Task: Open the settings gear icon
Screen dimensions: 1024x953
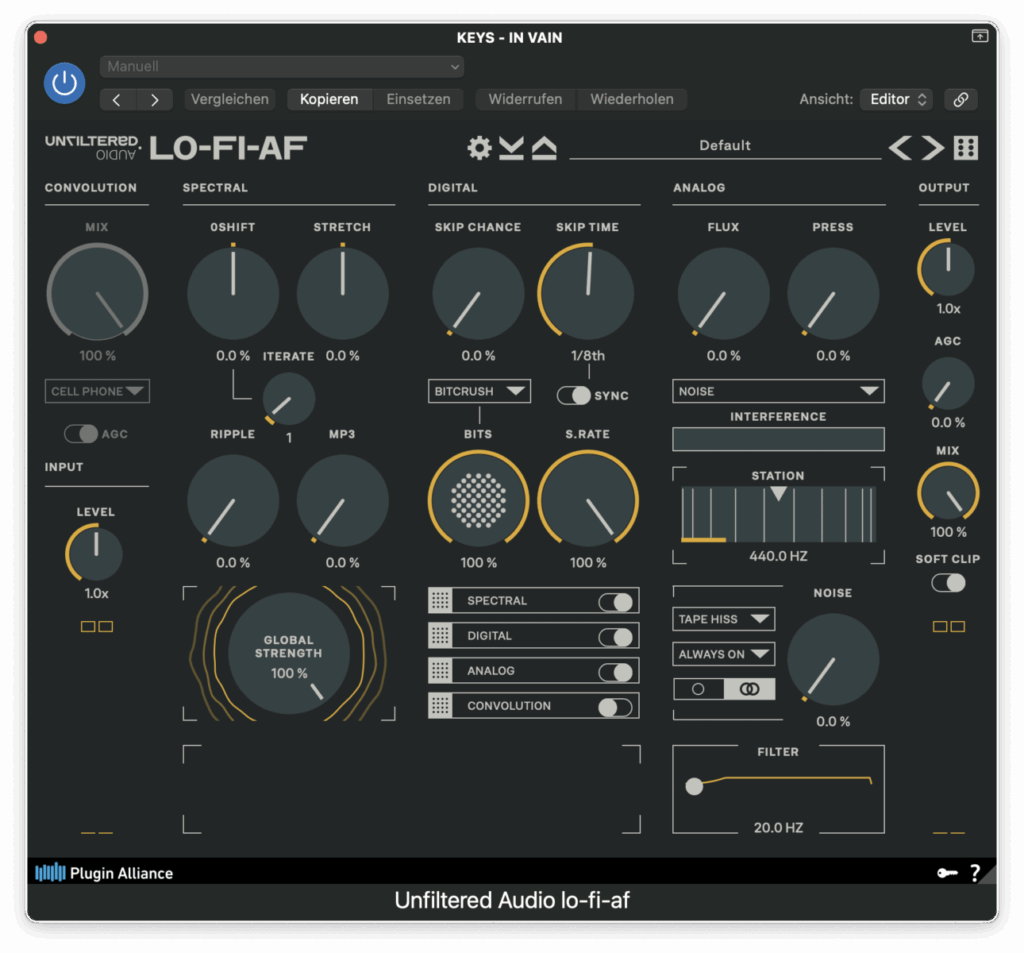Action: pyautogui.click(x=480, y=148)
